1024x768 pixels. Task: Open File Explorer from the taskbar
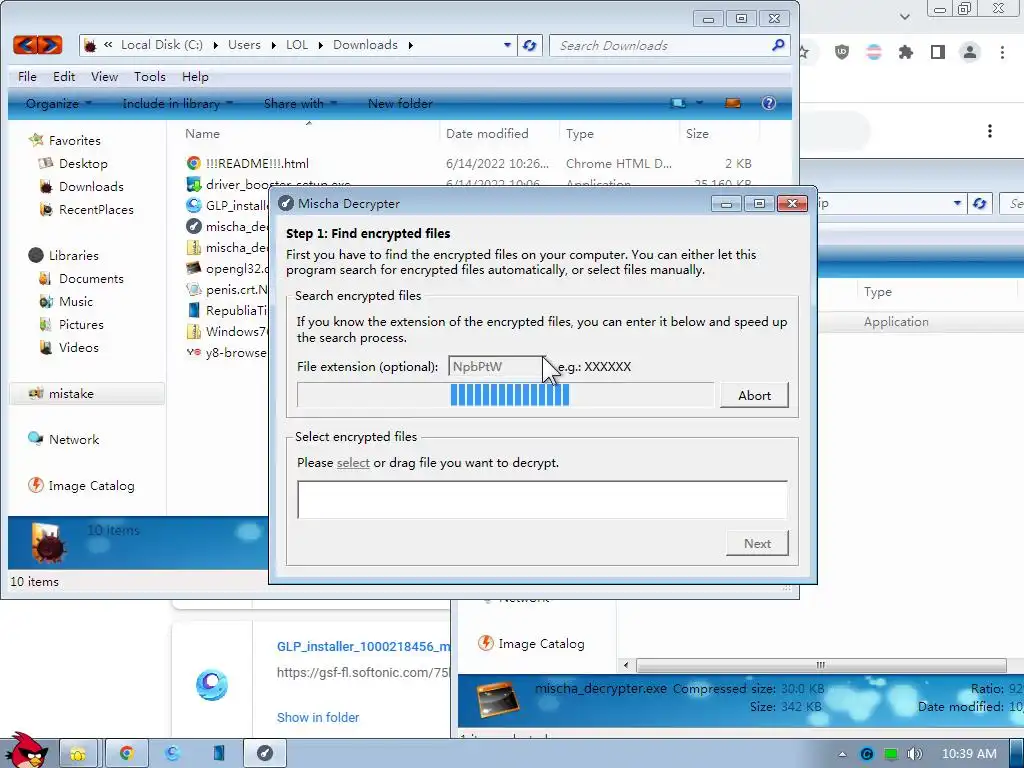tap(78, 753)
